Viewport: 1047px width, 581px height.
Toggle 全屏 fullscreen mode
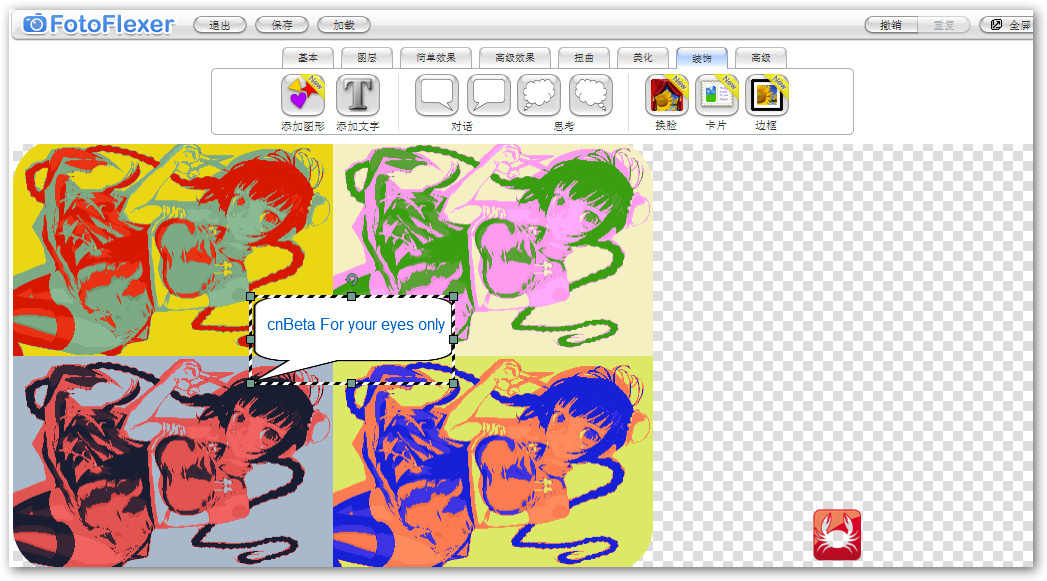(1008, 25)
